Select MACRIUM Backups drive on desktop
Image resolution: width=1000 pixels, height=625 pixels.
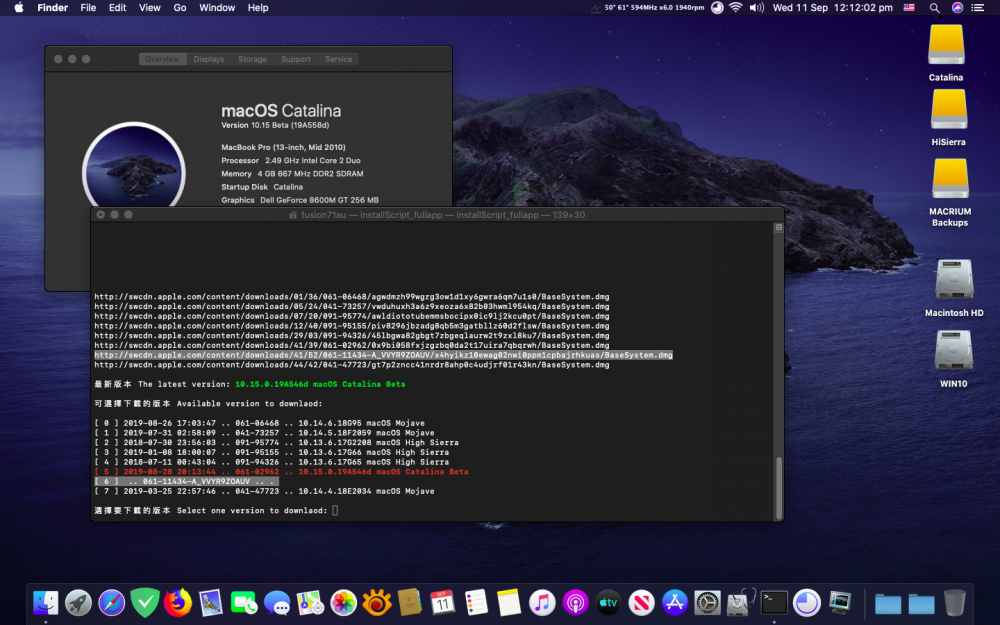[950, 179]
